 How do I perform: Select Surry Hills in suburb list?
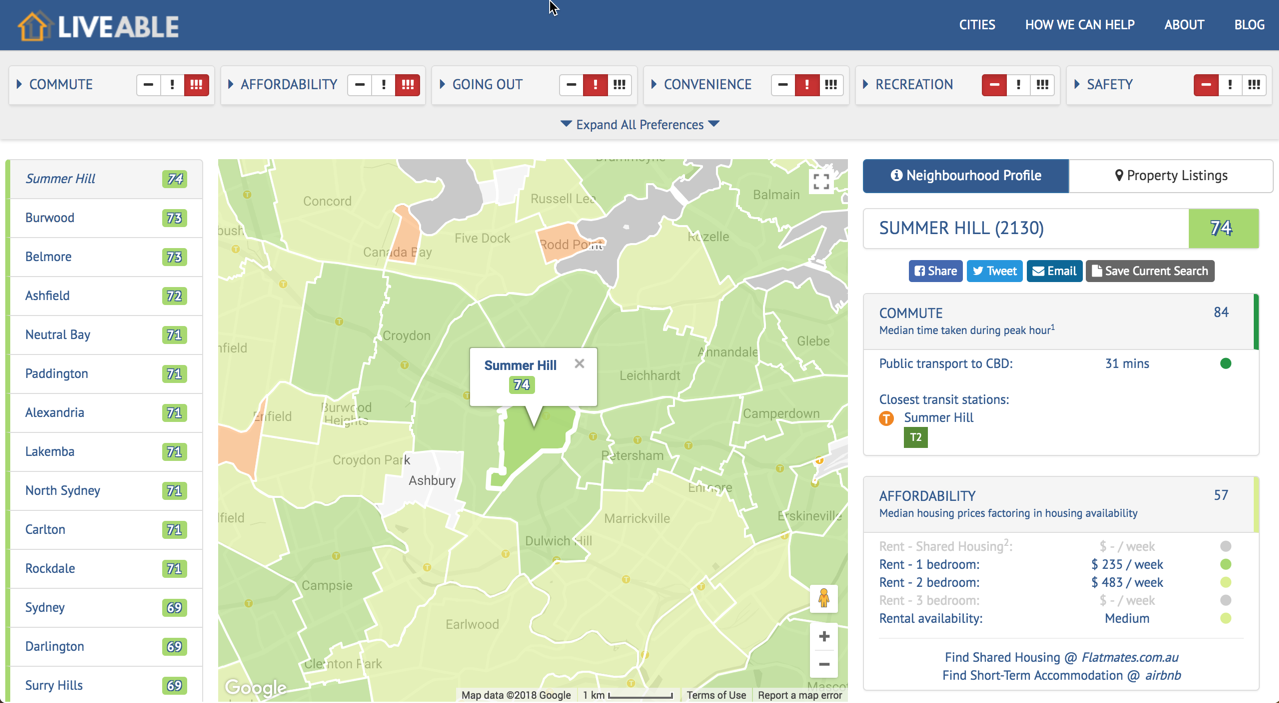[x=106, y=686]
